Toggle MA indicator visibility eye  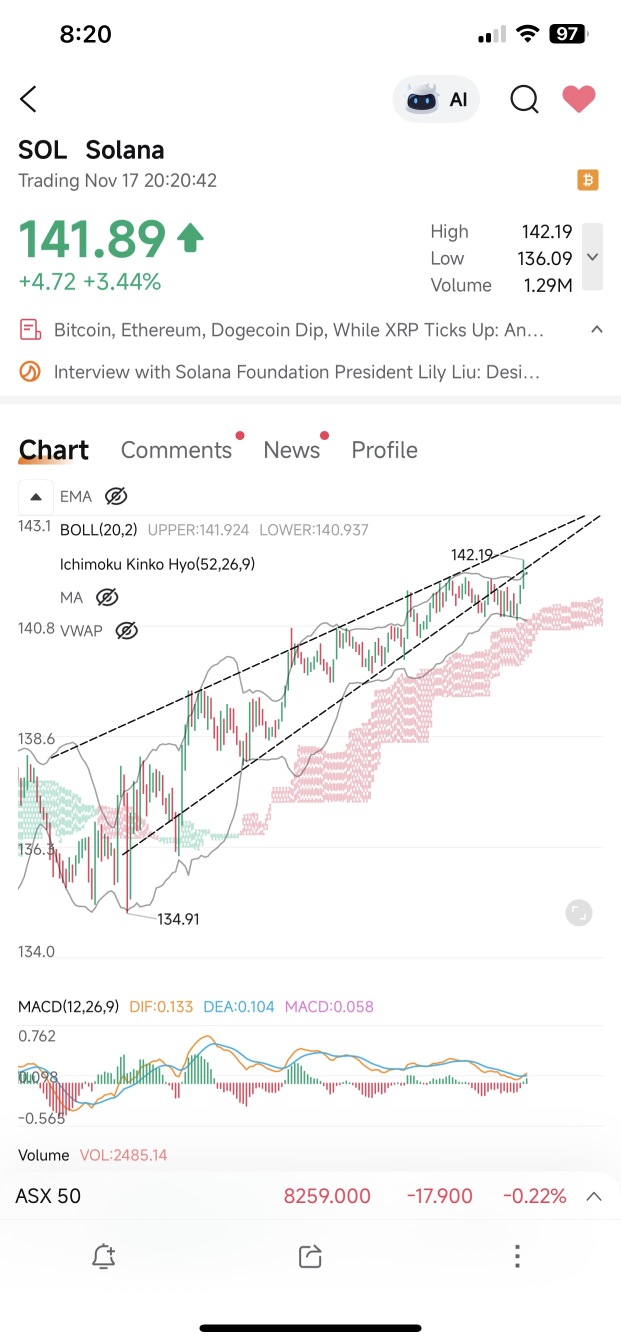[107, 597]
